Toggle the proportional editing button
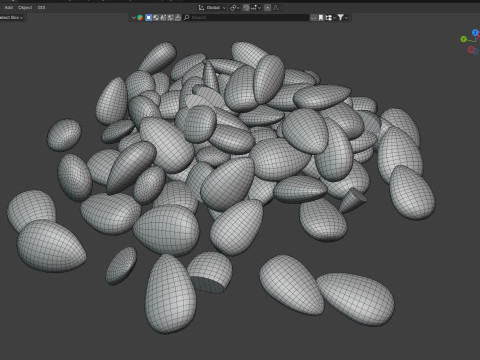The height and width of the screenshot is (360, 480). (268, 8)
